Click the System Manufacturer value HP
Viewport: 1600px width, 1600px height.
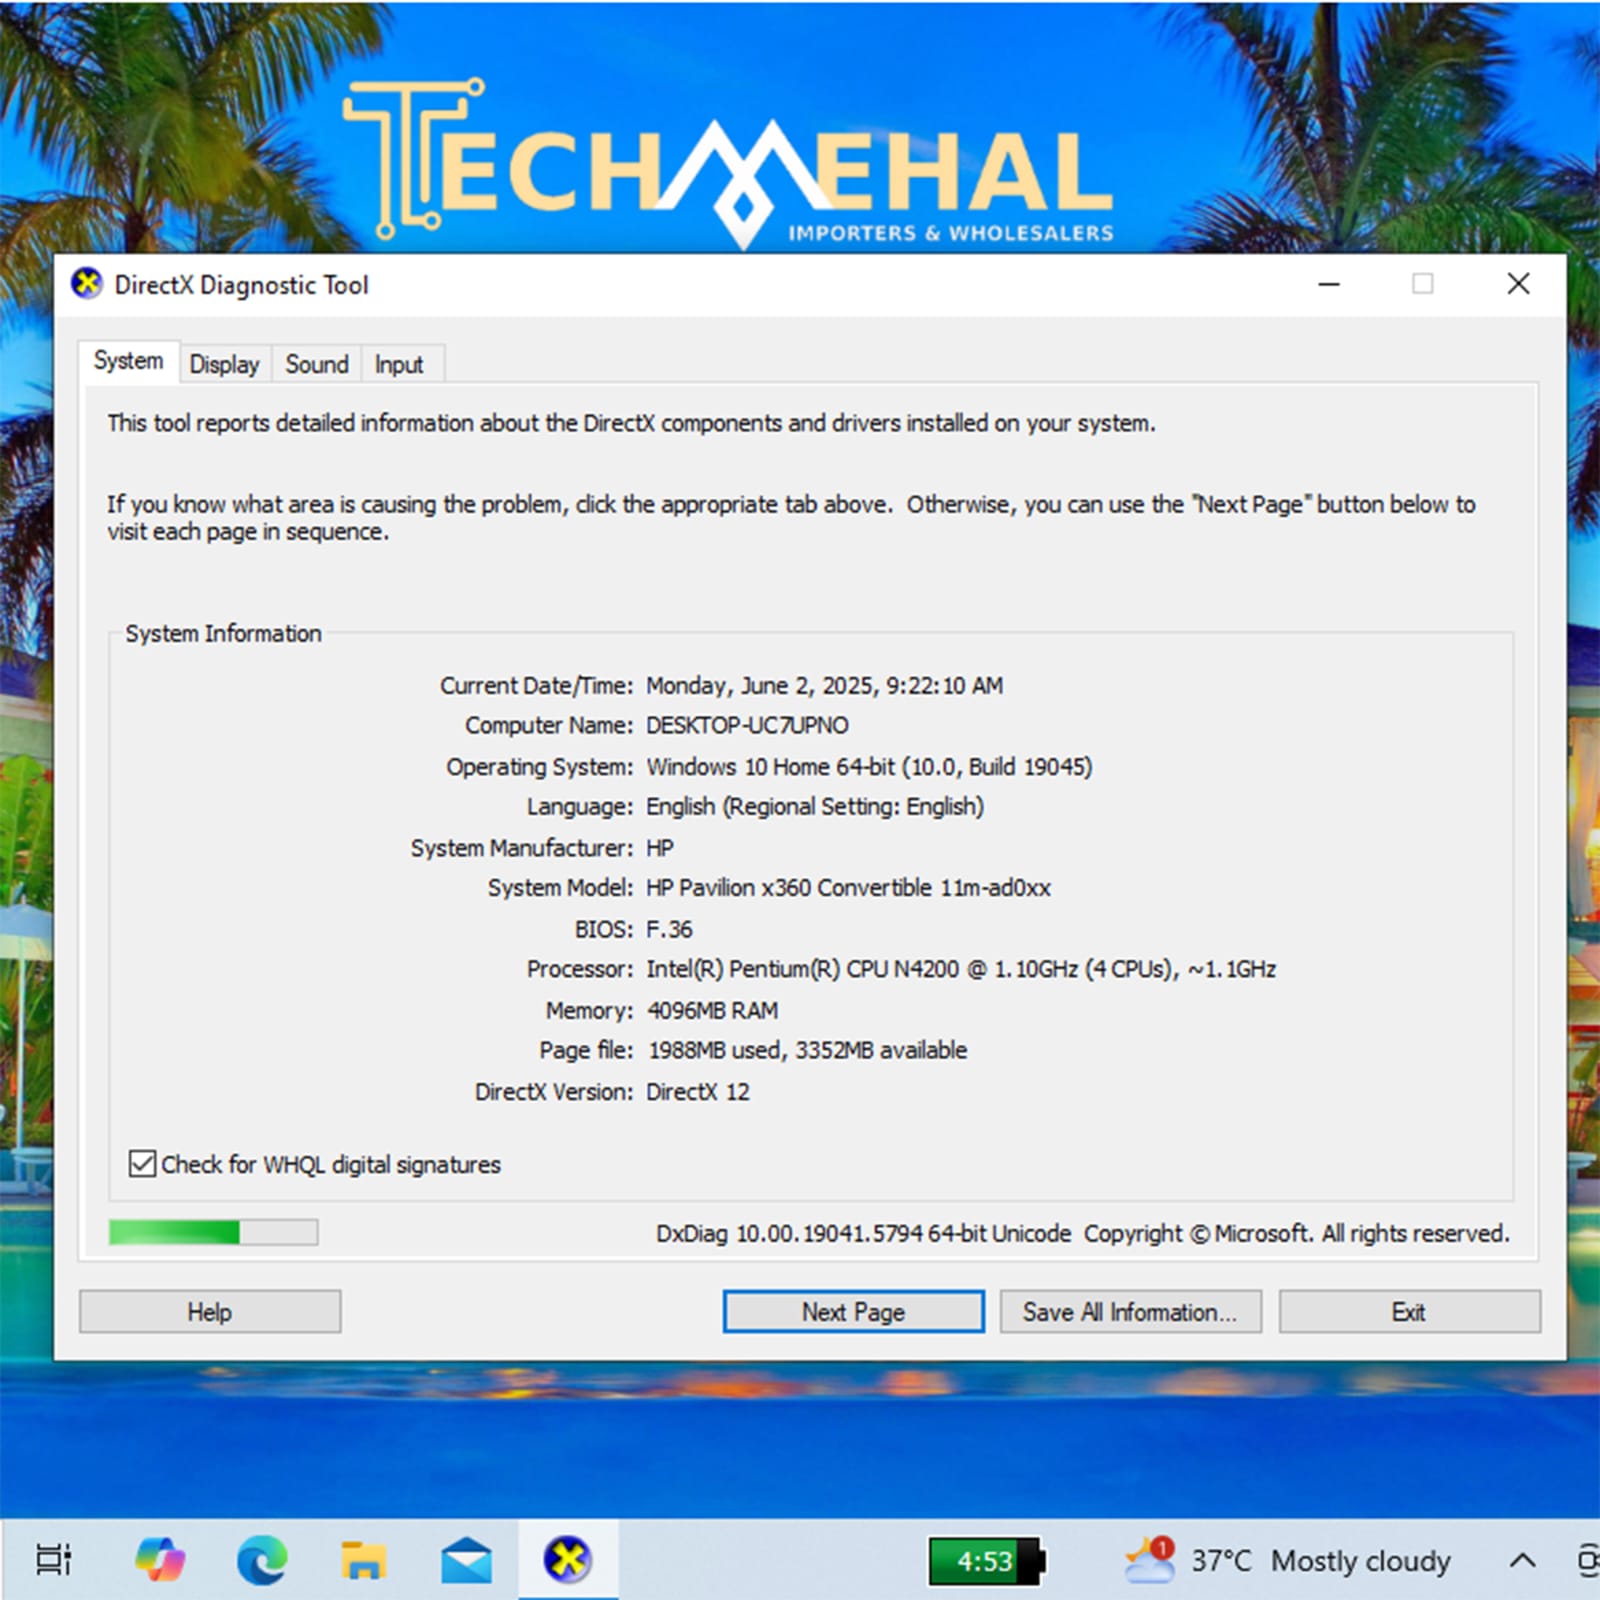[x=660, y=848]
